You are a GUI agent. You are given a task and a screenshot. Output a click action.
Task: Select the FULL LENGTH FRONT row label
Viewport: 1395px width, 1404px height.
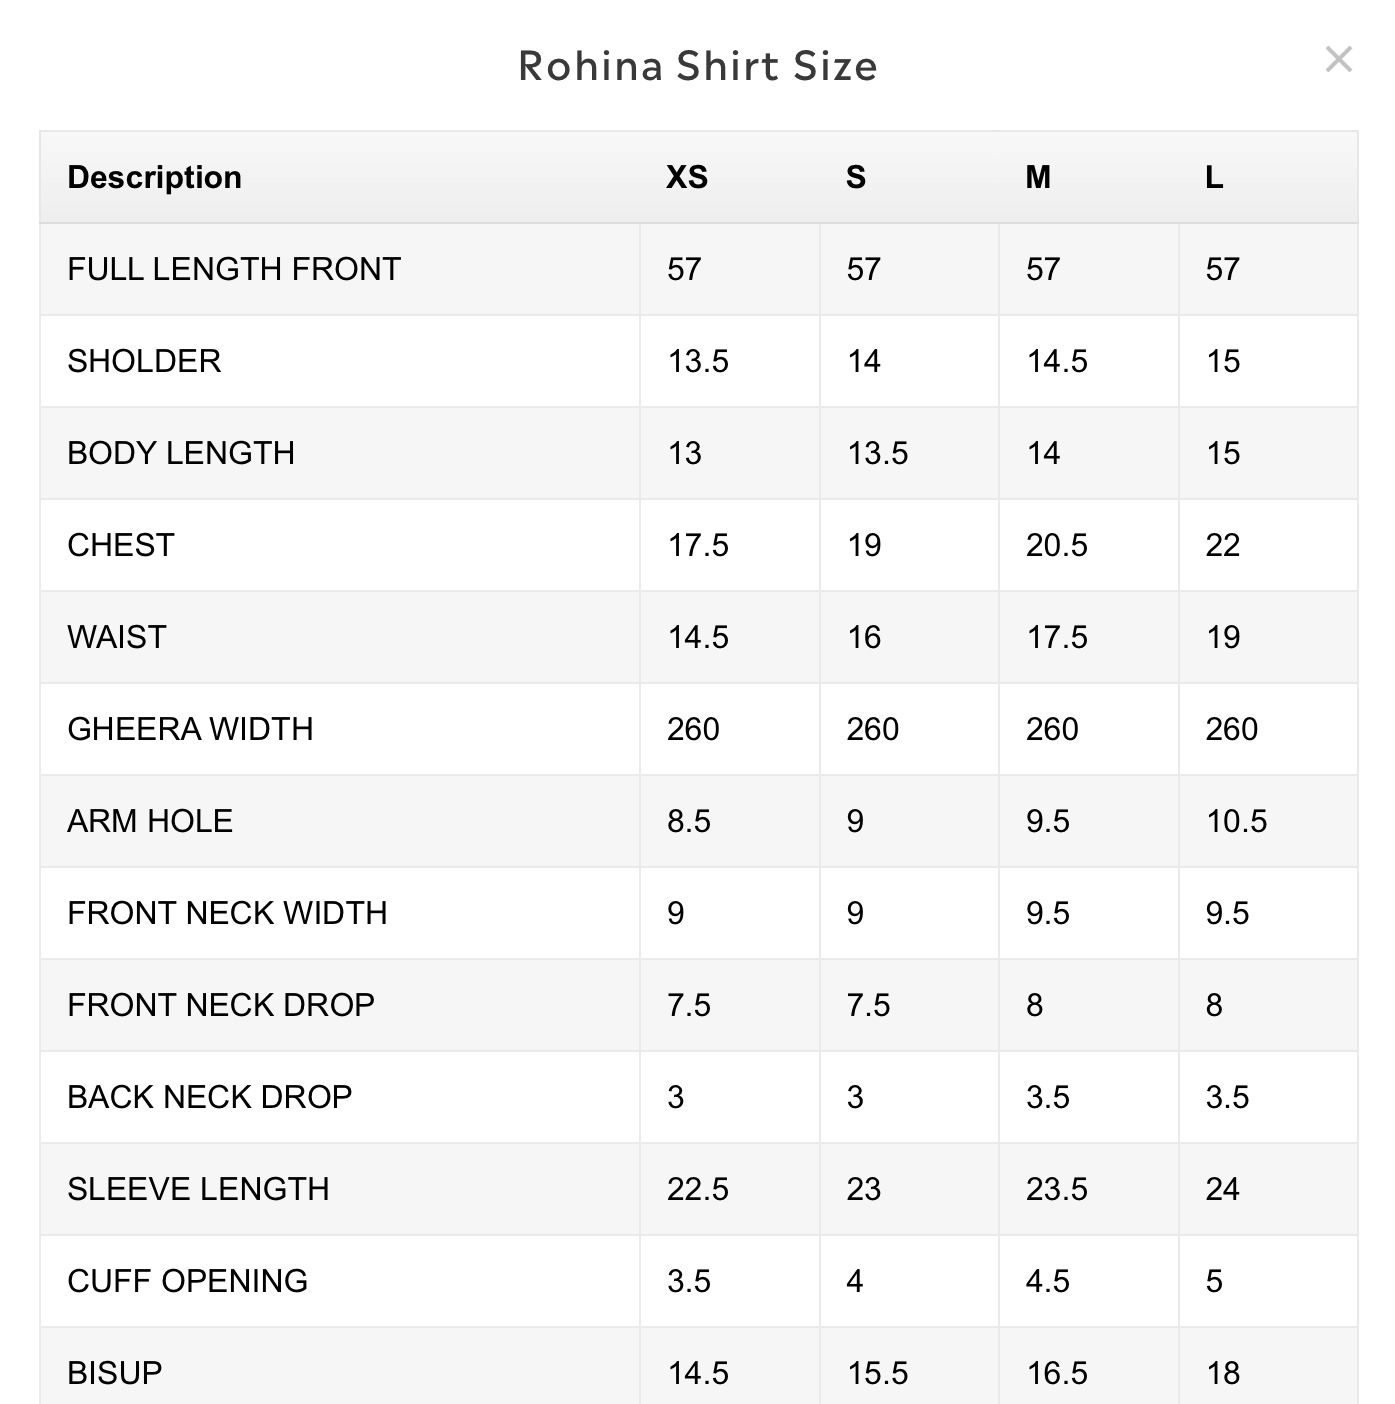[234, 269]
